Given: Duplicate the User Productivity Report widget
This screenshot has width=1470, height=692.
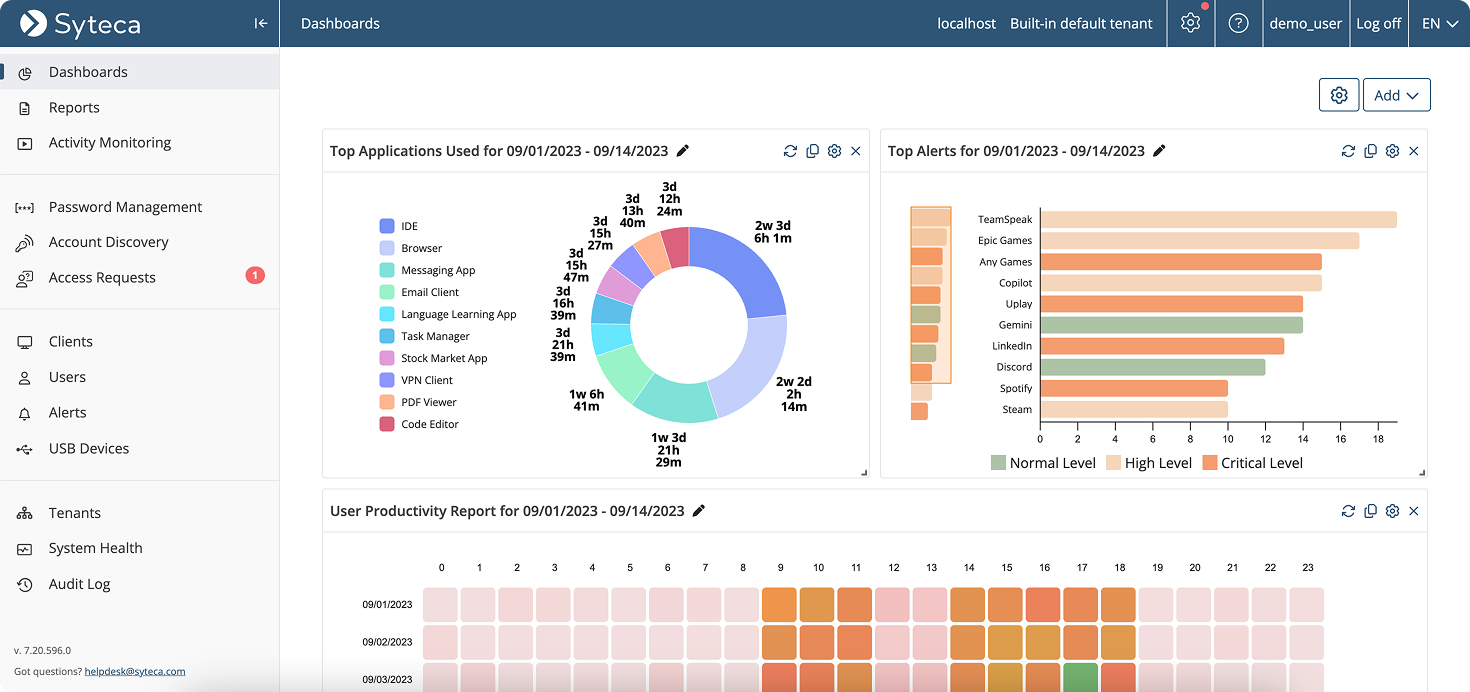Looking at the screenshot, I should point(1370,511).
